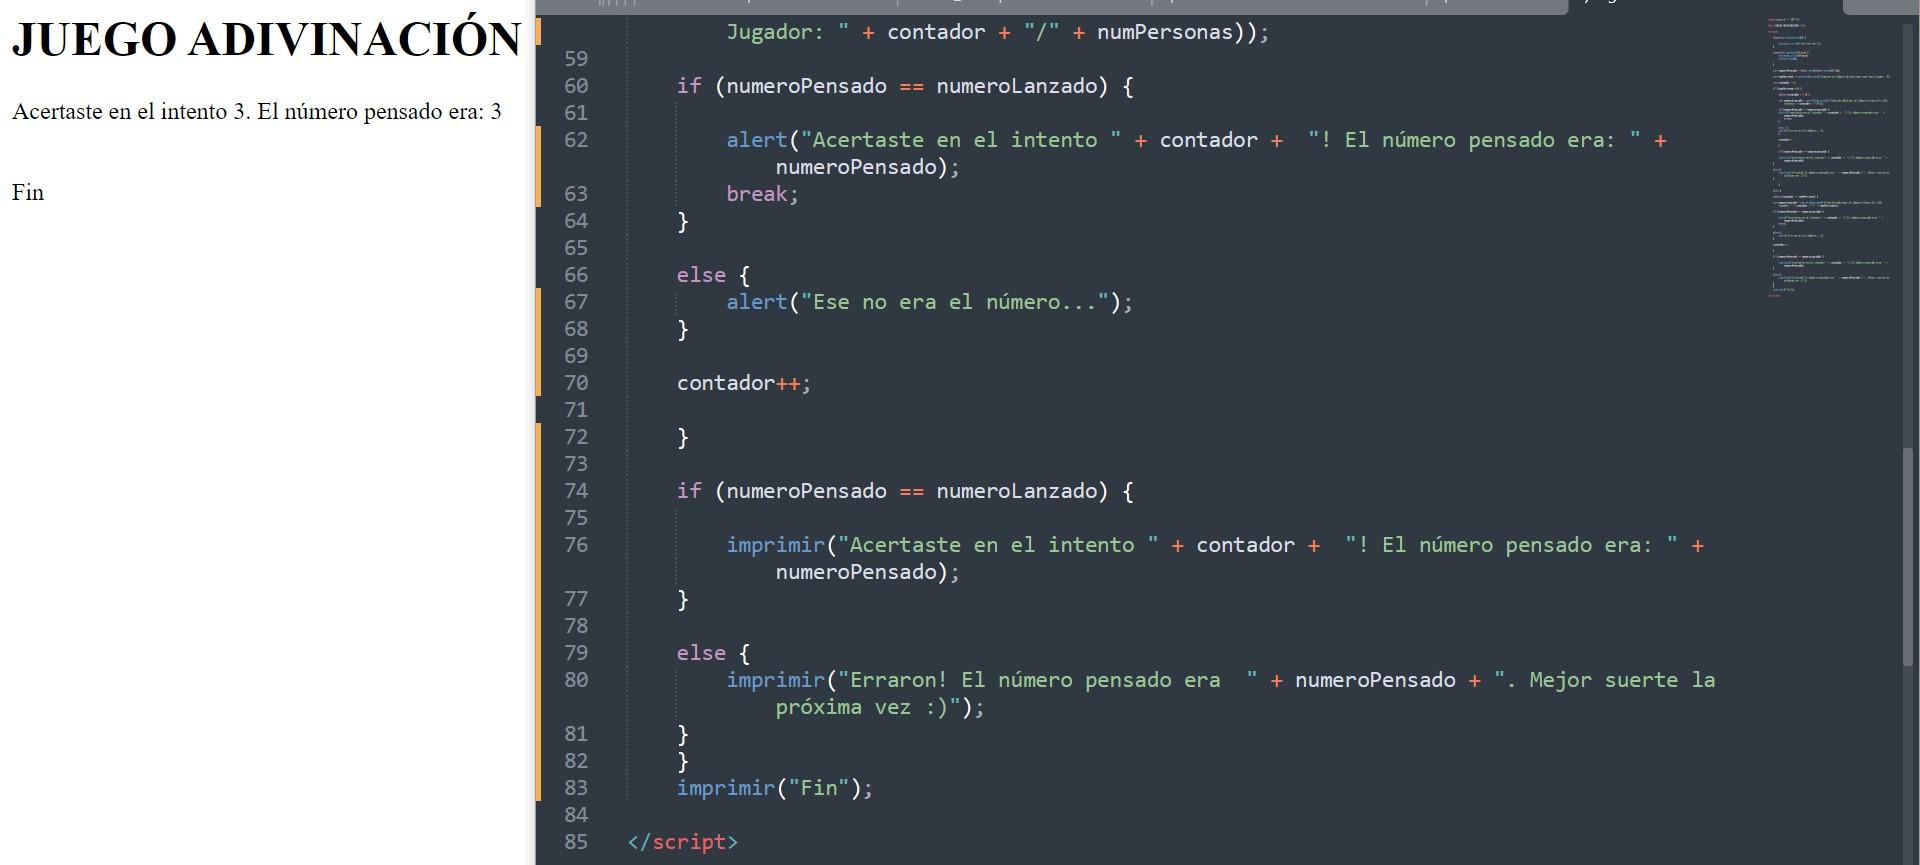Click line number 62 in the gutter

576,140
